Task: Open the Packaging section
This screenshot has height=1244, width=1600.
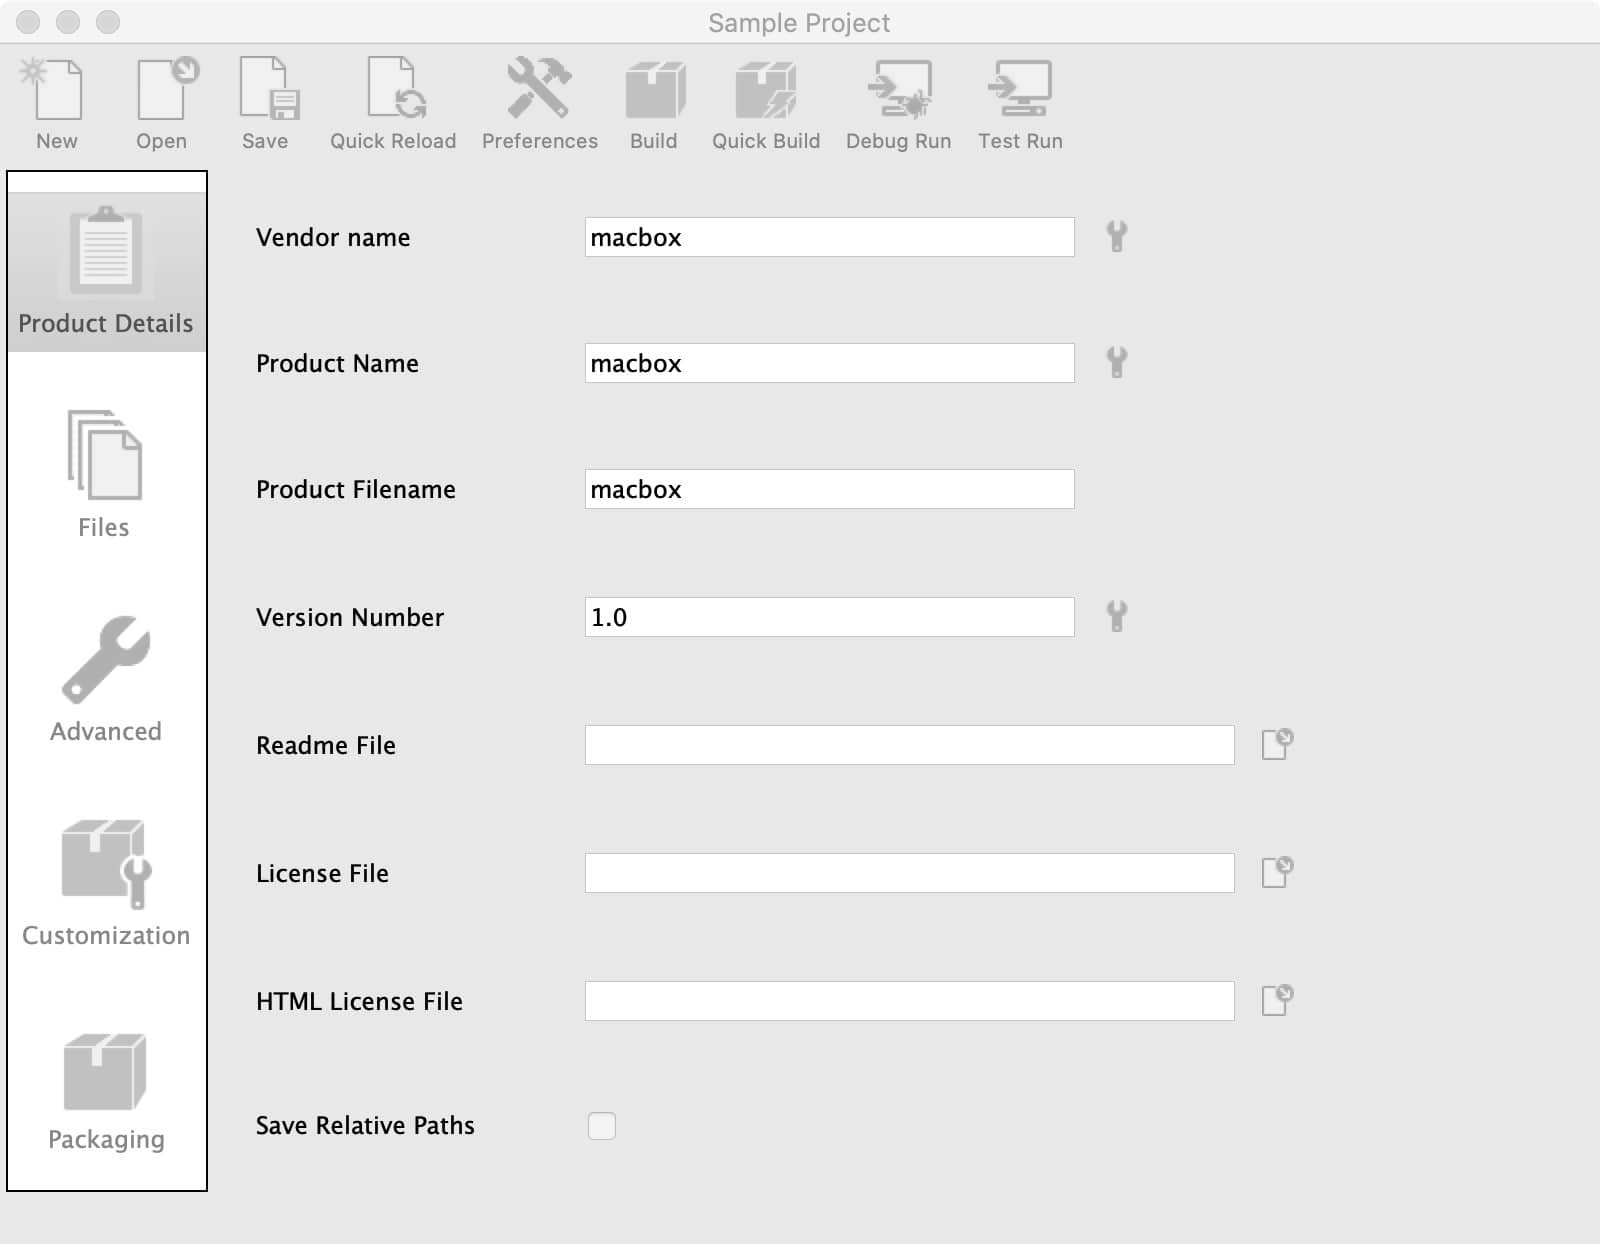Action: pyautogui.click(x=106, y=1092)
